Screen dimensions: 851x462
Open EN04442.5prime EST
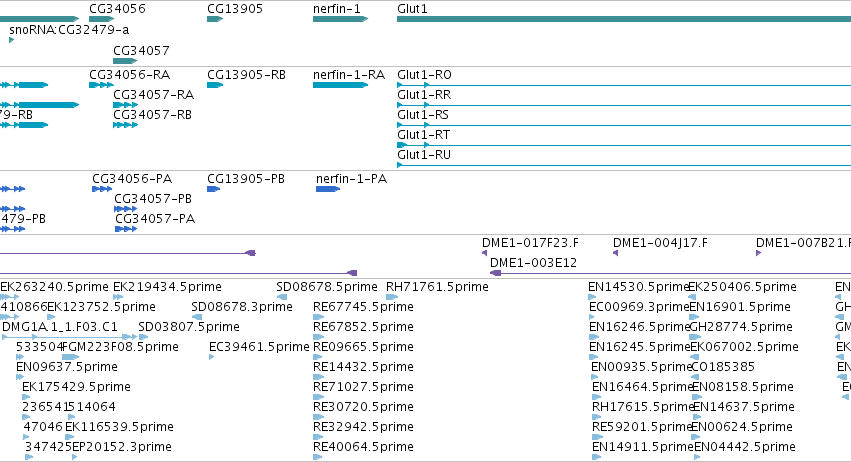tap(745, 447)
